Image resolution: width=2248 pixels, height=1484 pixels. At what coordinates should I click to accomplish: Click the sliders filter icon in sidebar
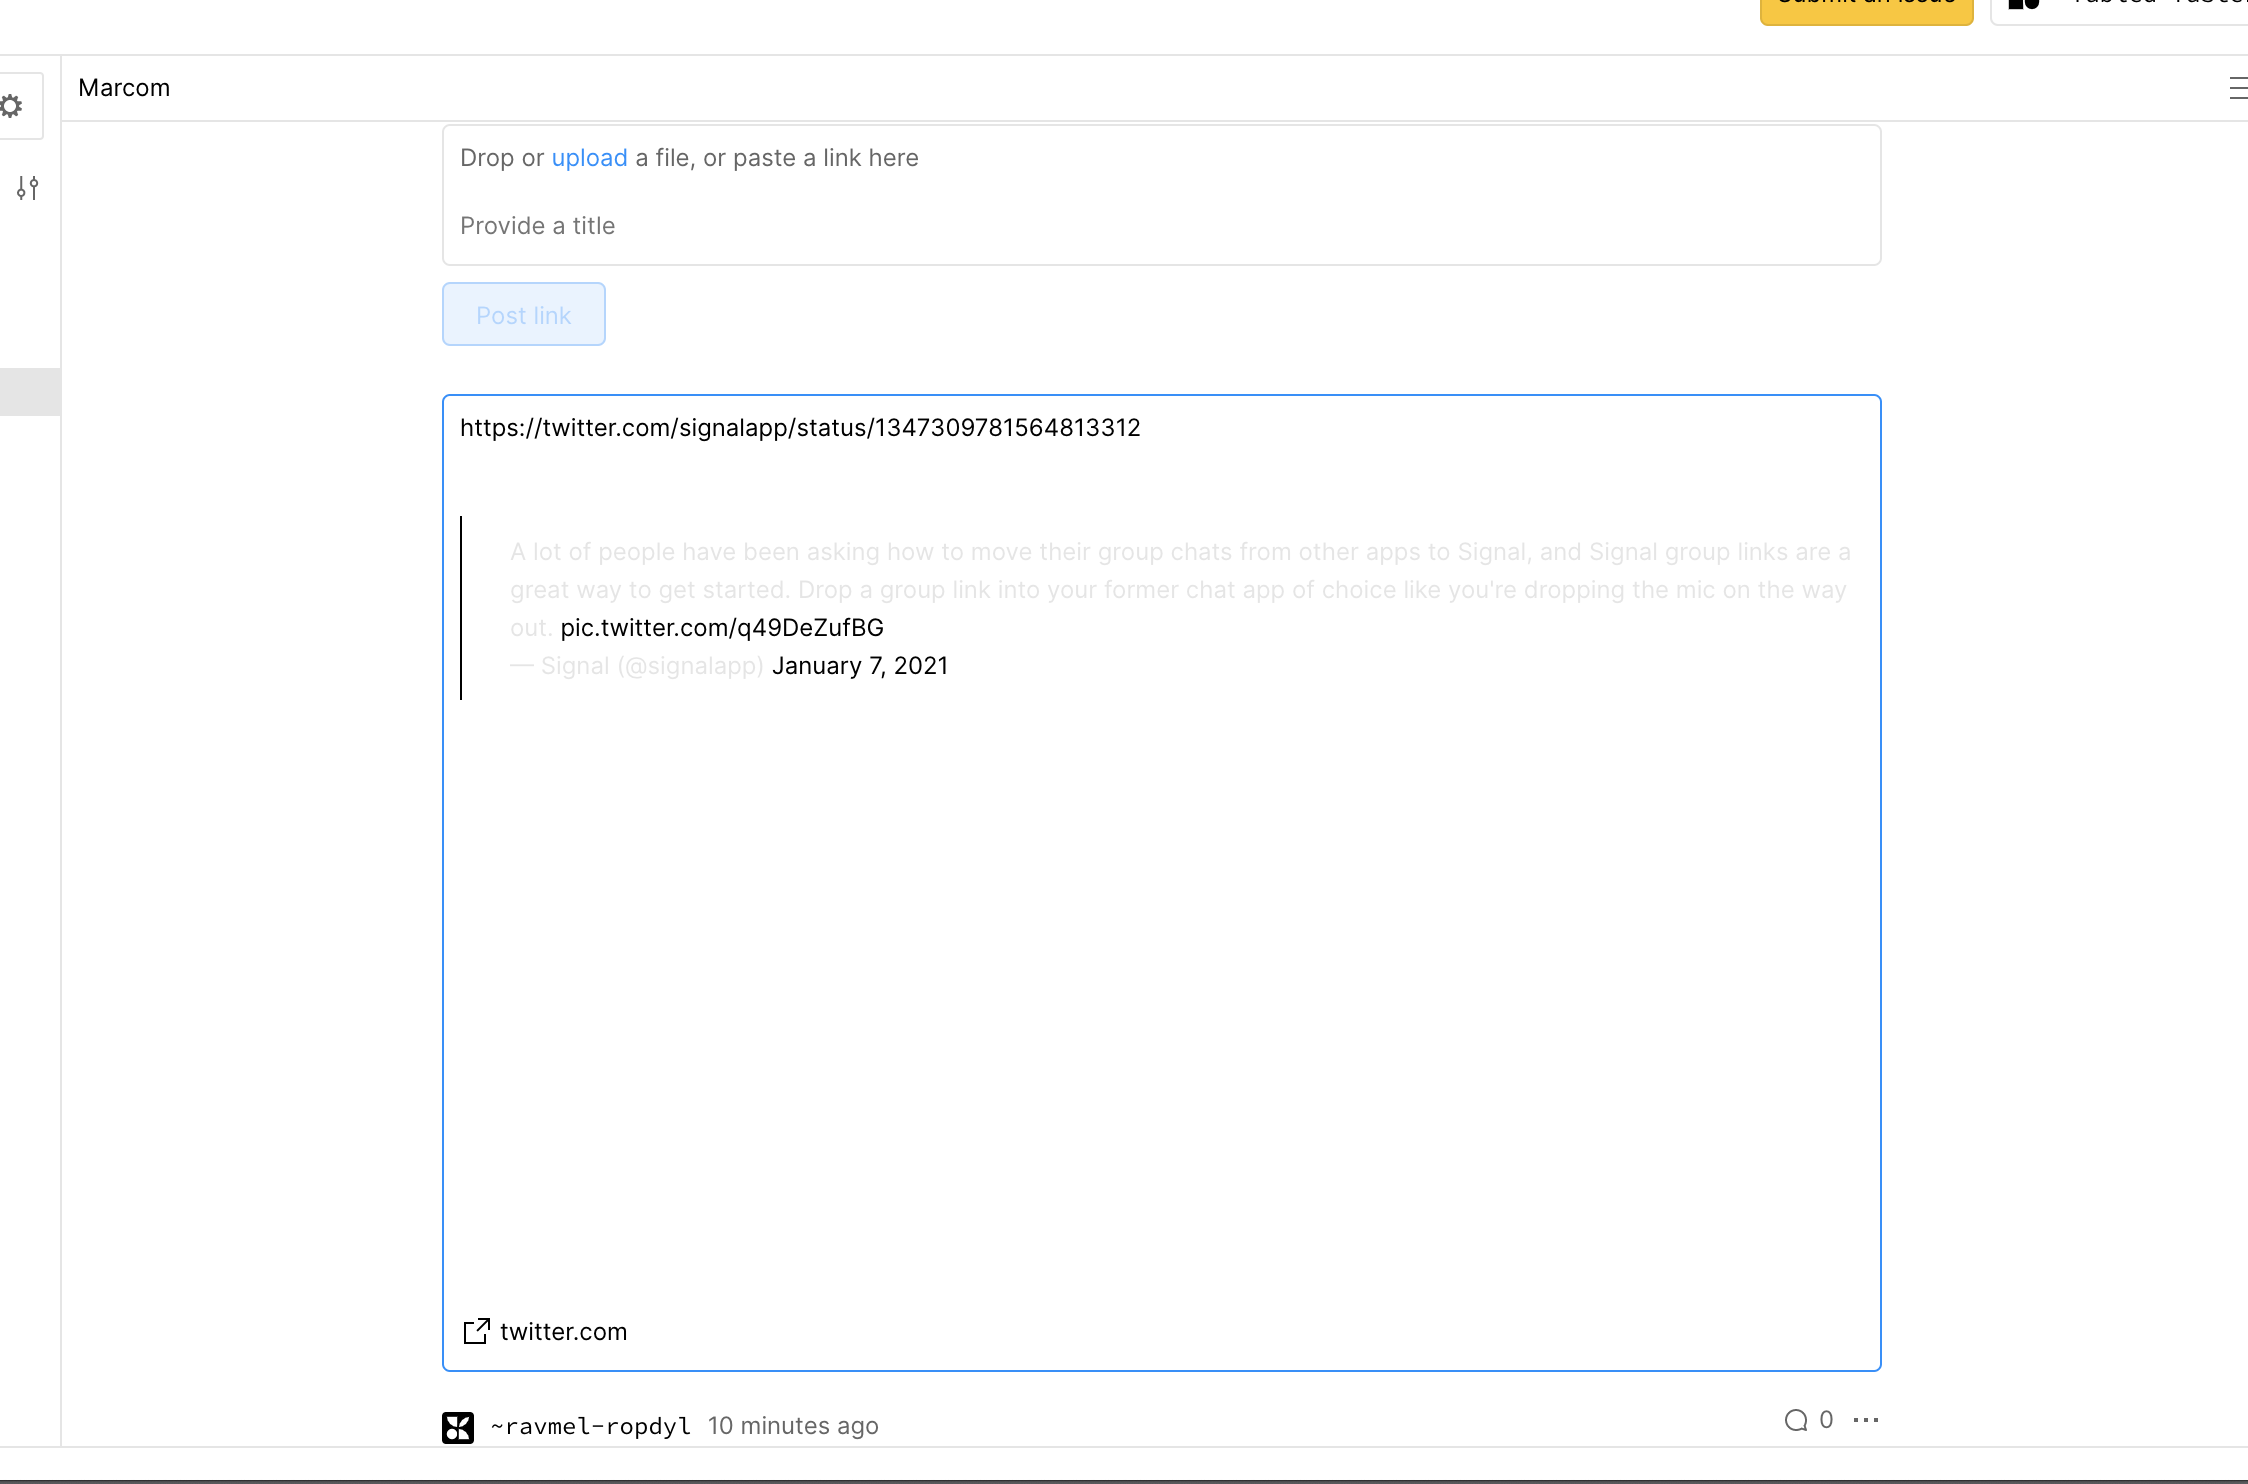28,188
